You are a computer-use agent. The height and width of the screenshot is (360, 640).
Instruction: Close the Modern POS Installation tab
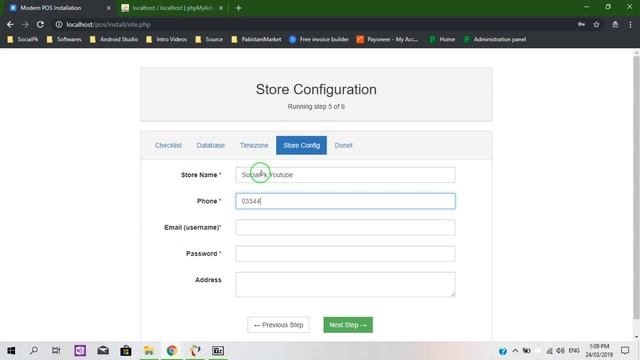click(109, 8)
